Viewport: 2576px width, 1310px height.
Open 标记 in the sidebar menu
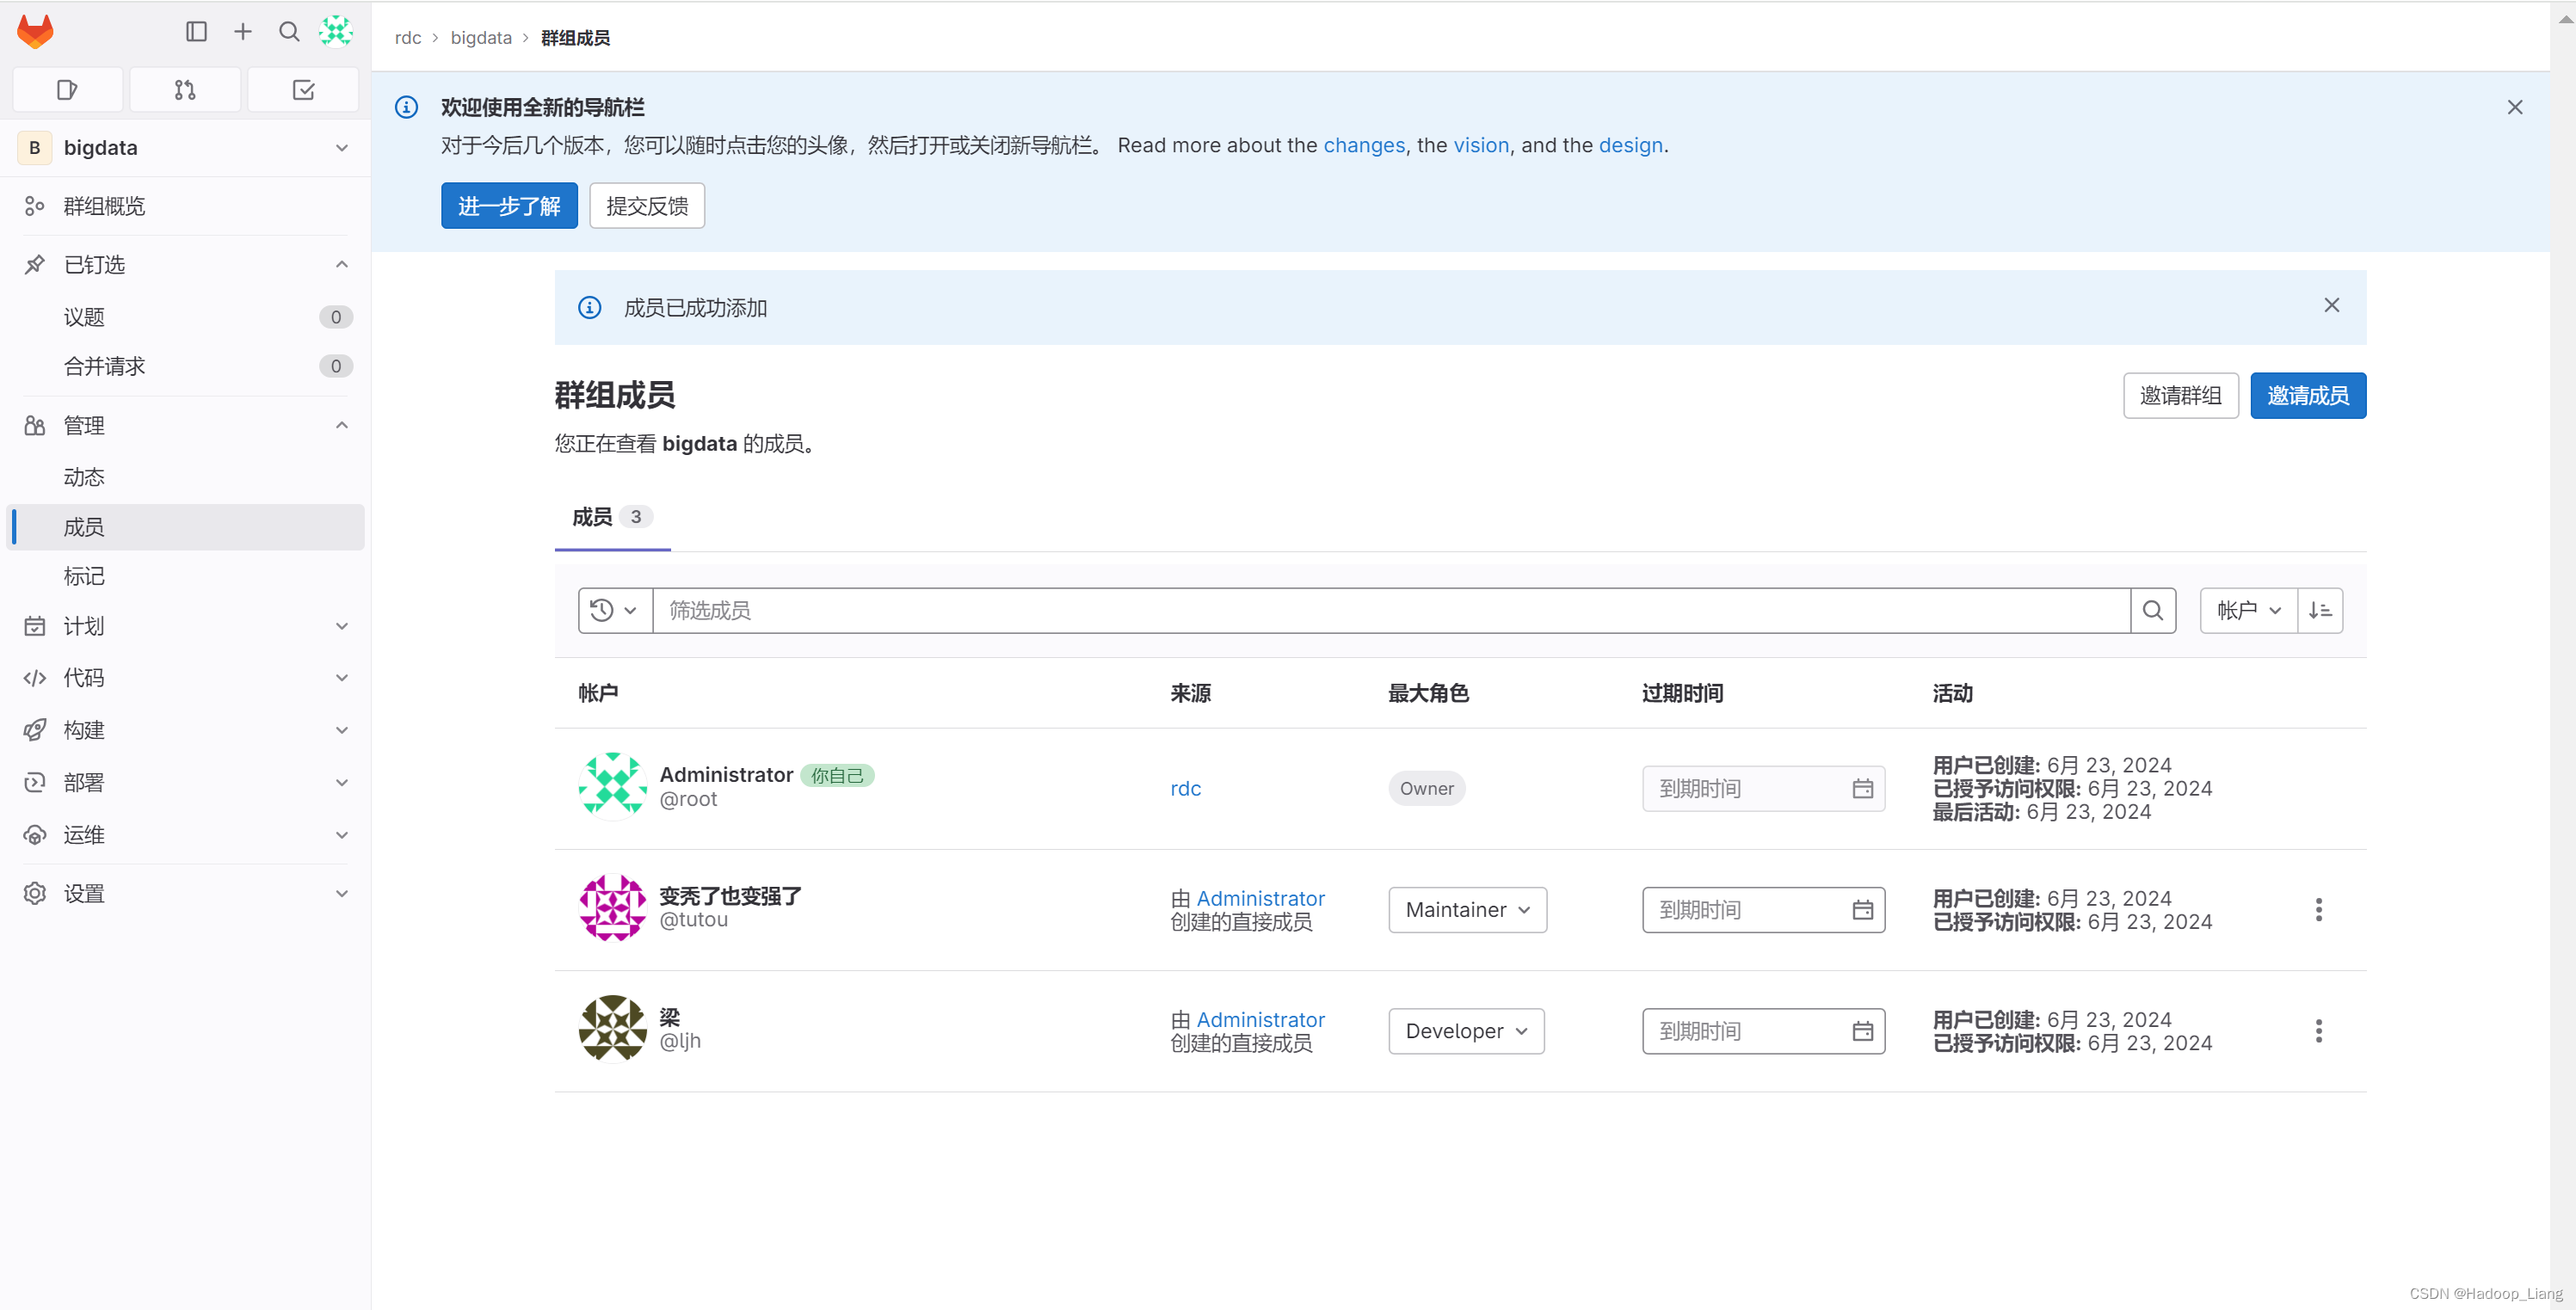(84, 576)
